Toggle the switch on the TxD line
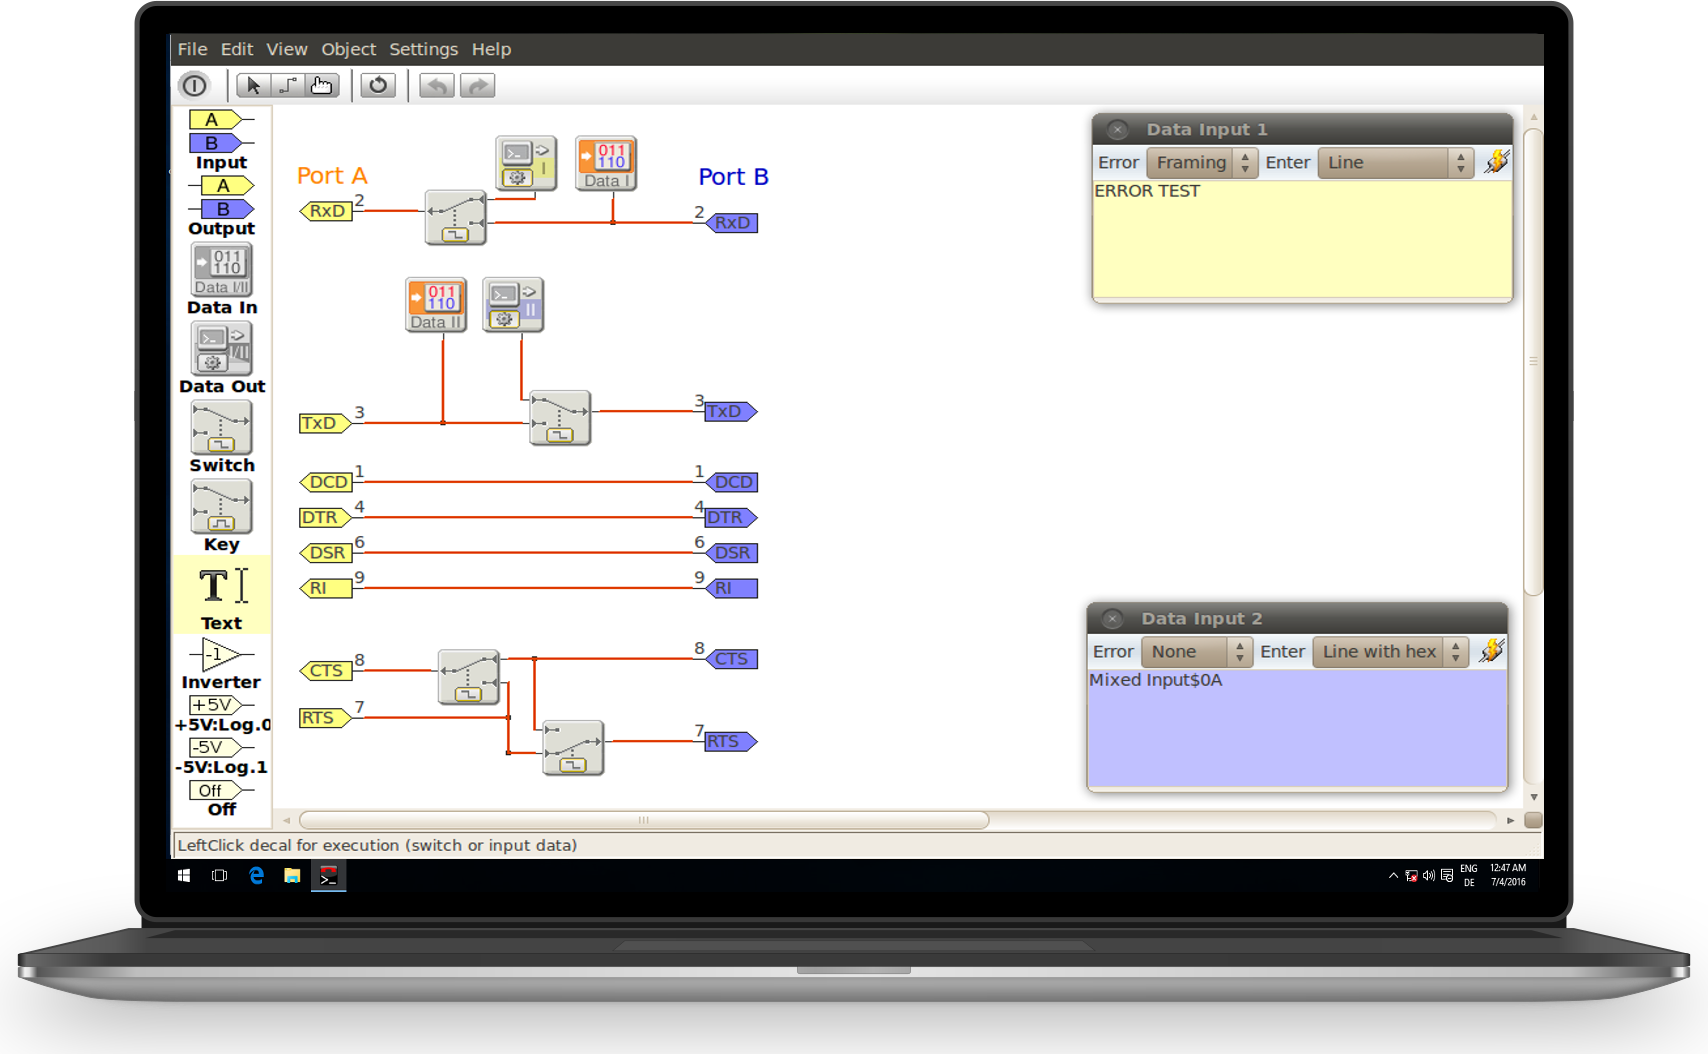The height and width of the screenshot is (1054, 1708). pos(560,418)
